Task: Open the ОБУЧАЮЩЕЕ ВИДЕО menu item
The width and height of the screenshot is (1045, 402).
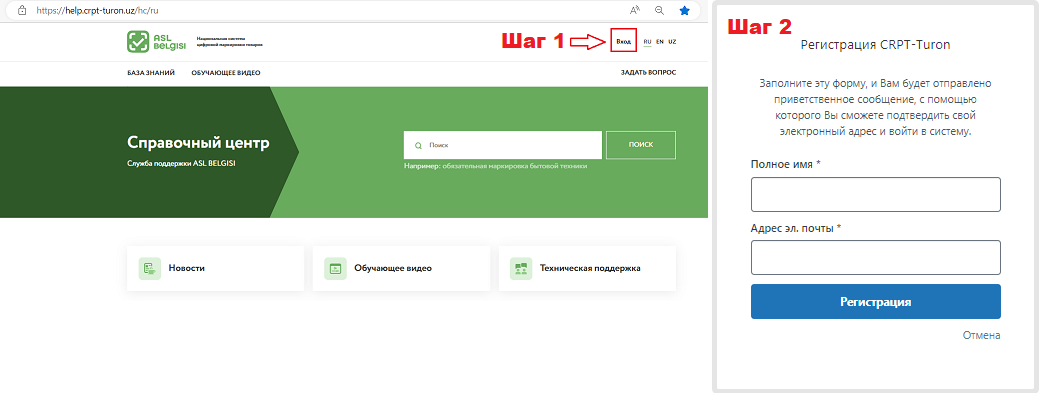Action: (x=226, y=73)
